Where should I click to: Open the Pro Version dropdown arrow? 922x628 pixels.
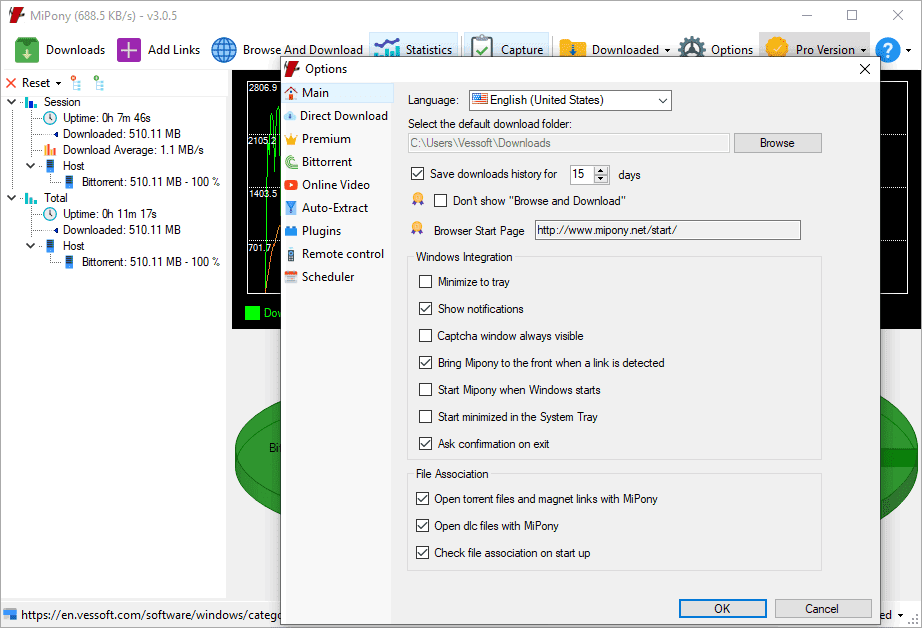(863, 51)
